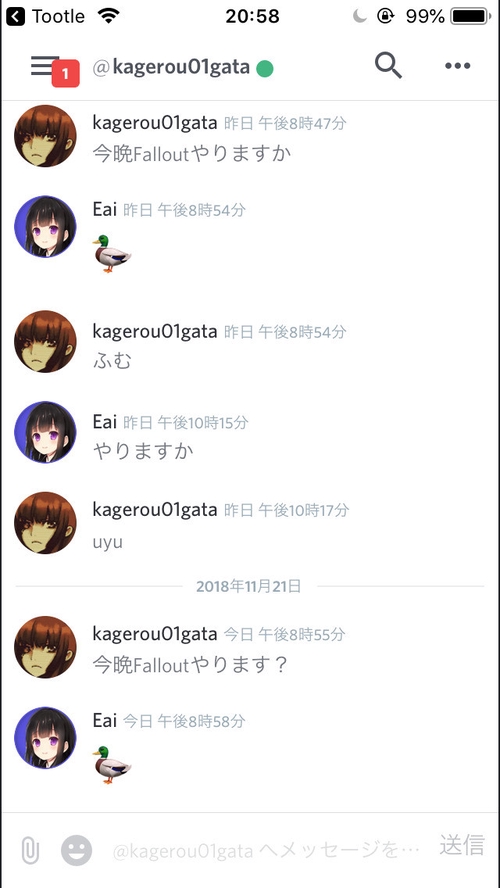Image resolution: width=500 pixels, height=888 pixels.
Task: Focus the message input field
Action: 266,850
